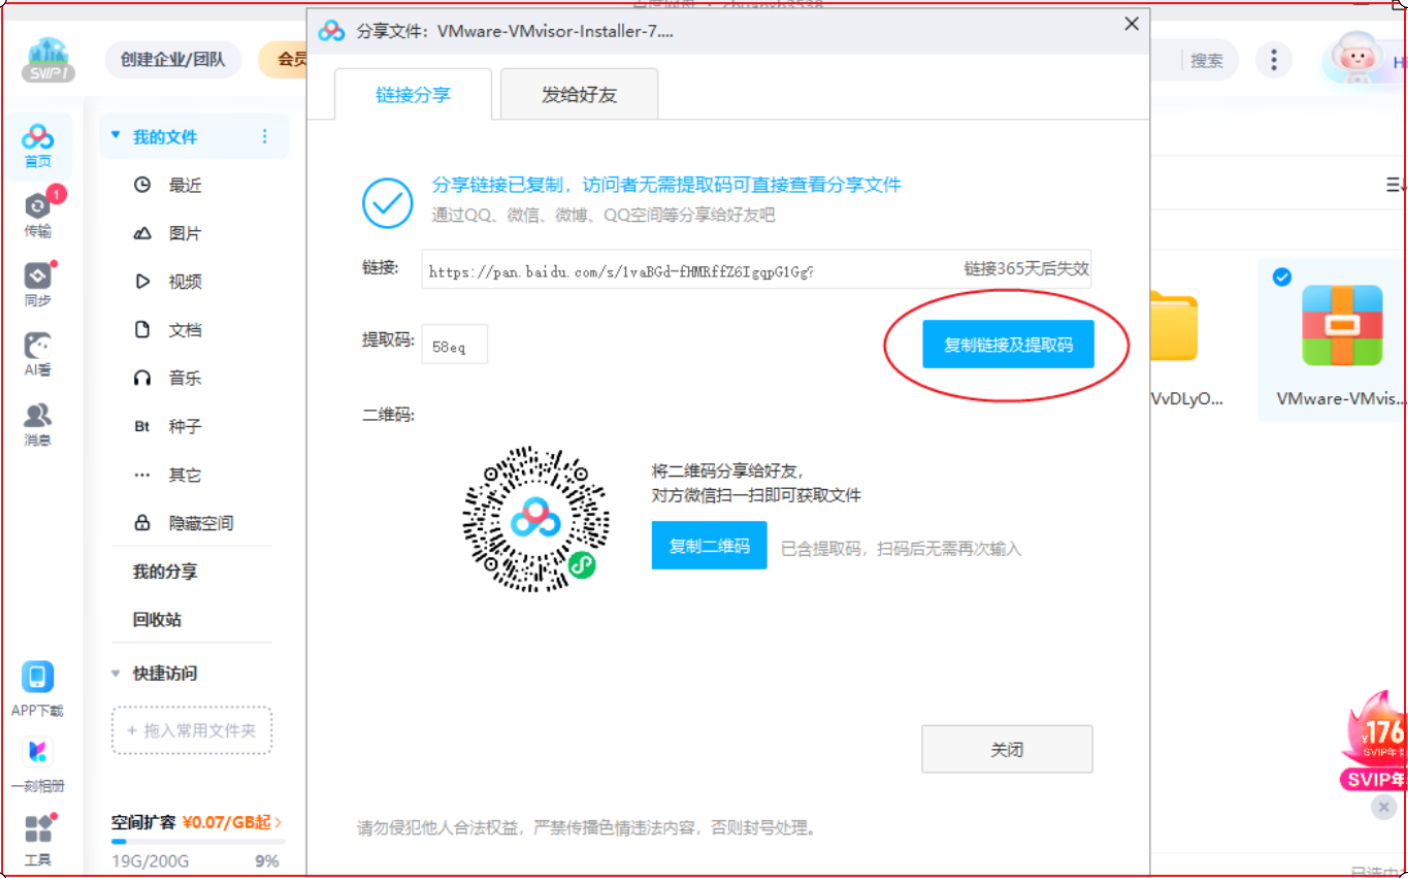Screen dimensions: 1408x878
Task: Uncheck the VMware file selection checkbox
Action: click(1282, 277)
